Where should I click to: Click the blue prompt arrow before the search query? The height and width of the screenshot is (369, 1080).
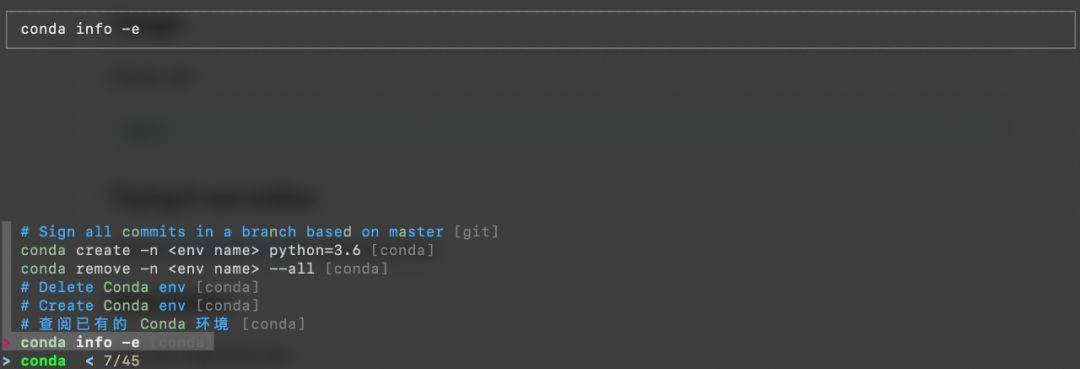coord(6,361)
